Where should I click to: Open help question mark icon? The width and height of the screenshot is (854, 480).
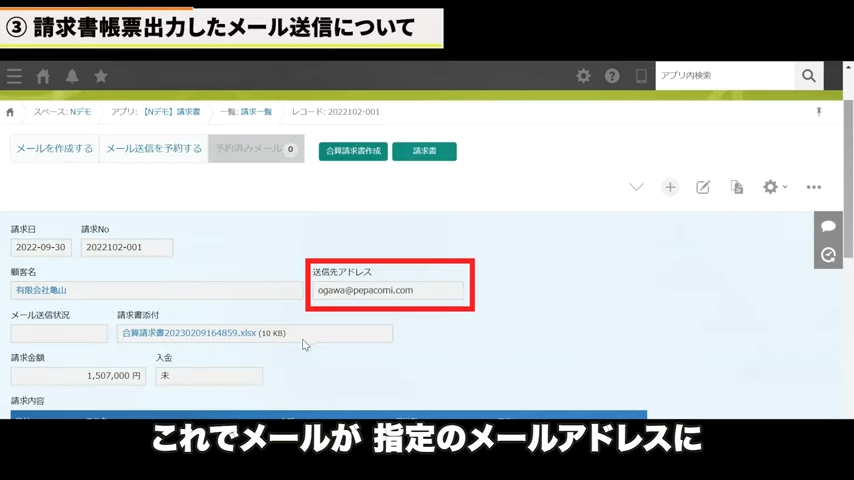(612, 76)
